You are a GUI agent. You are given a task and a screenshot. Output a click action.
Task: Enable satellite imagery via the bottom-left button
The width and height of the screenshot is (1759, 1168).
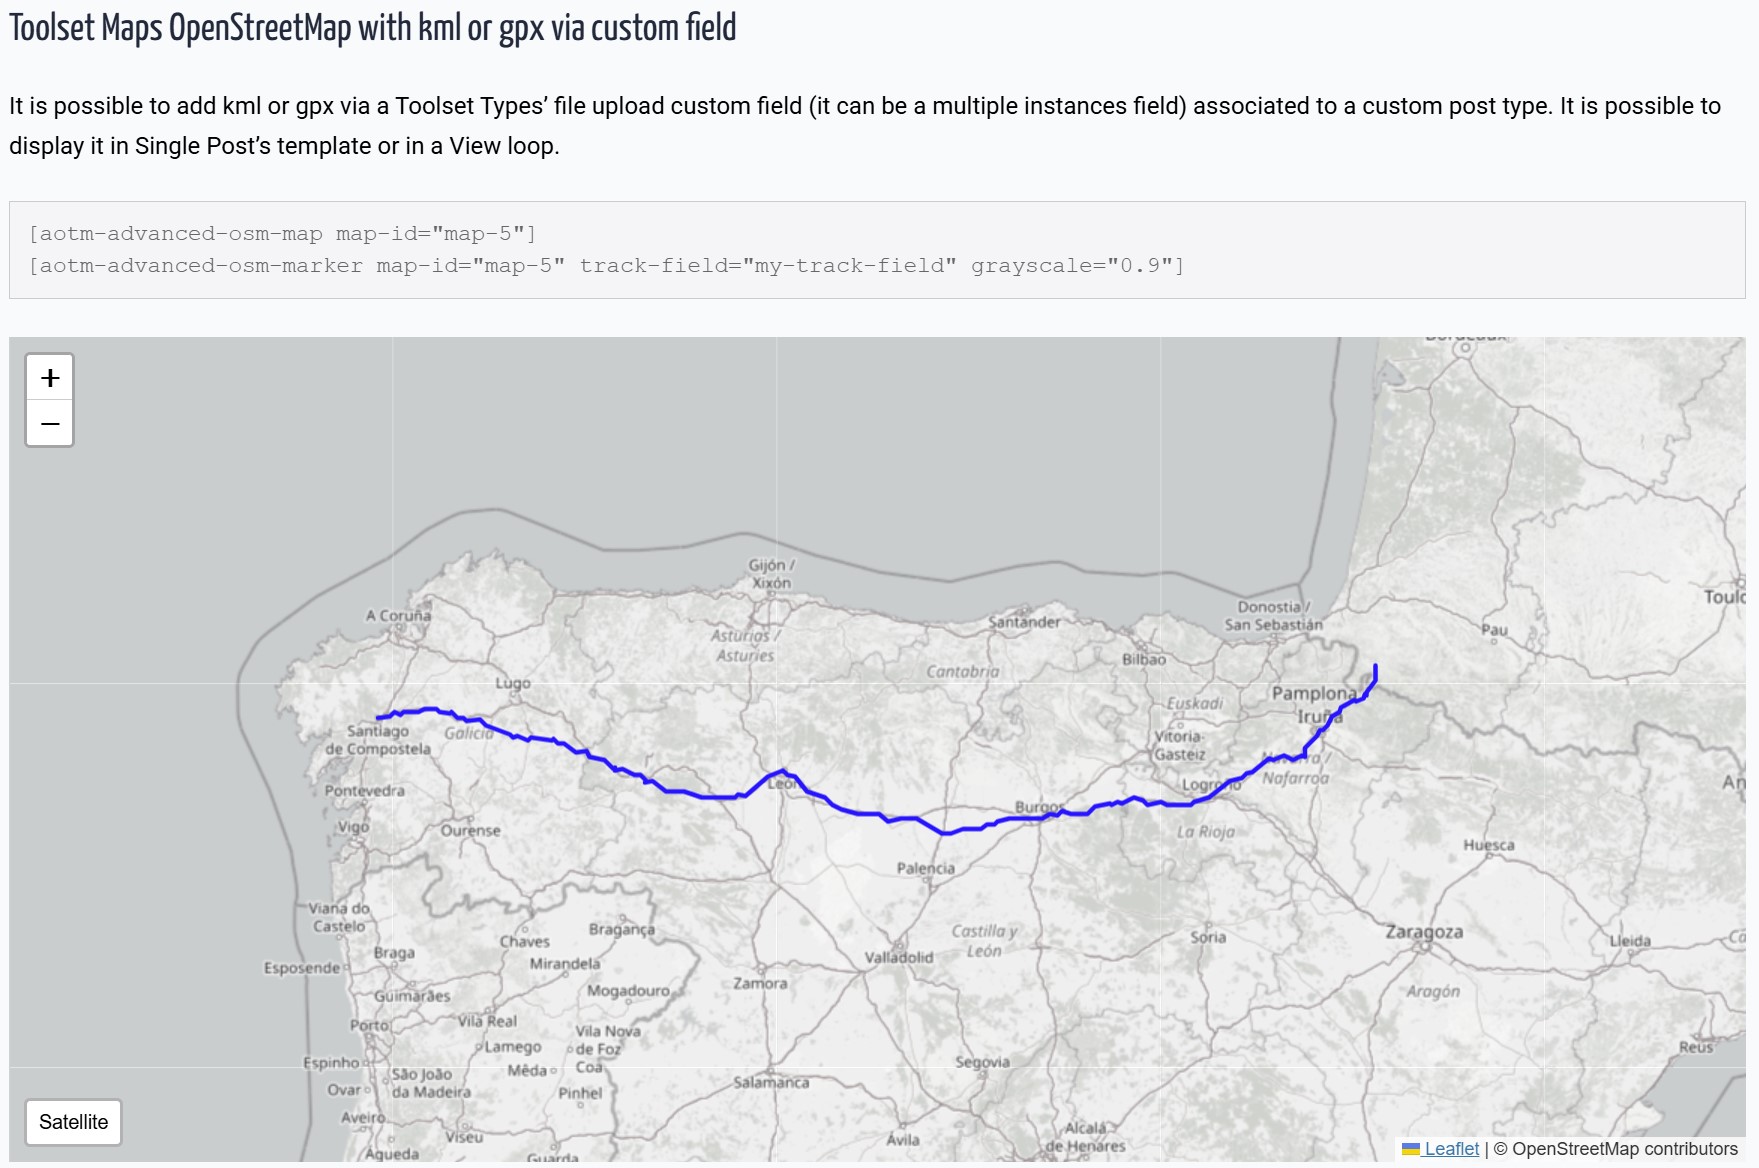(x=73, y=1121)
